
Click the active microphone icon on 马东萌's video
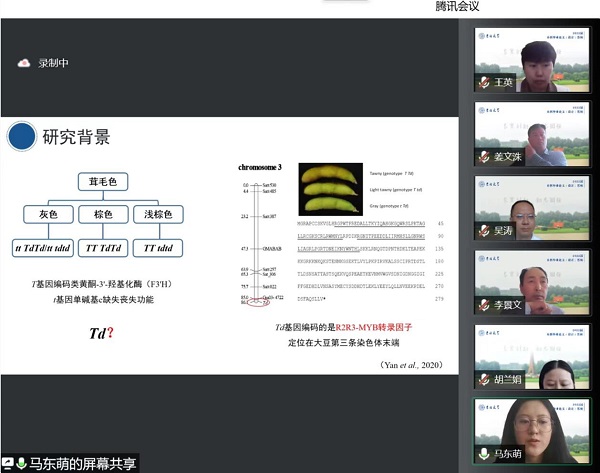(483, 452)
